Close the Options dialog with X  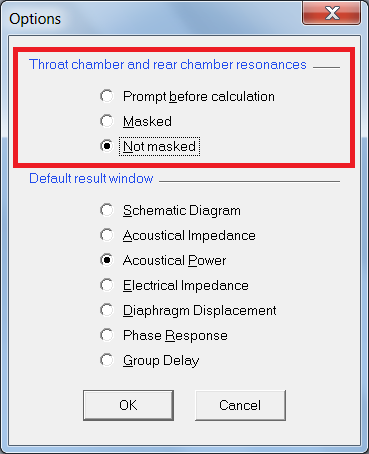coord(332,13)
